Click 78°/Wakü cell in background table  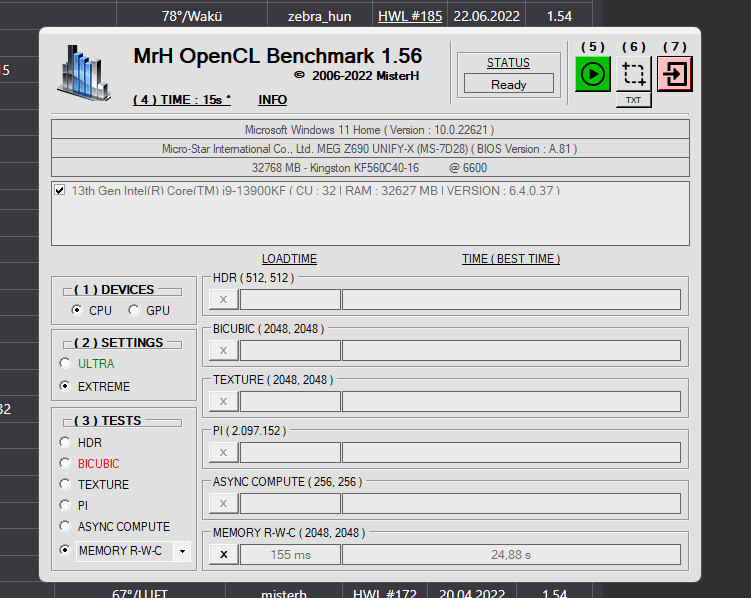pos(192,16)
